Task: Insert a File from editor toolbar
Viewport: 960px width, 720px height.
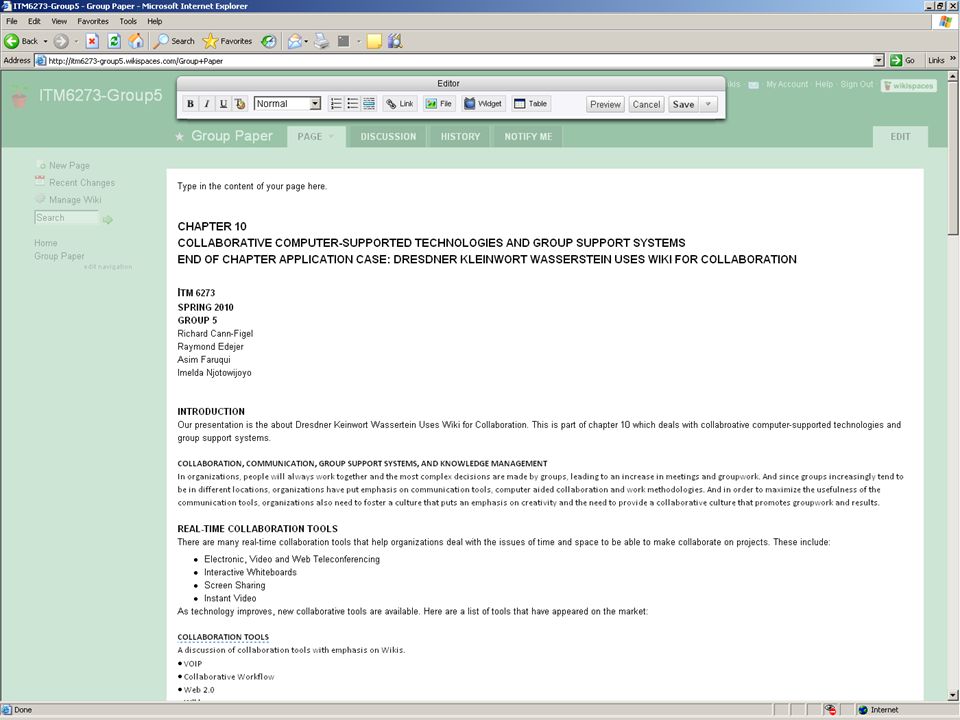Action: 439,103
